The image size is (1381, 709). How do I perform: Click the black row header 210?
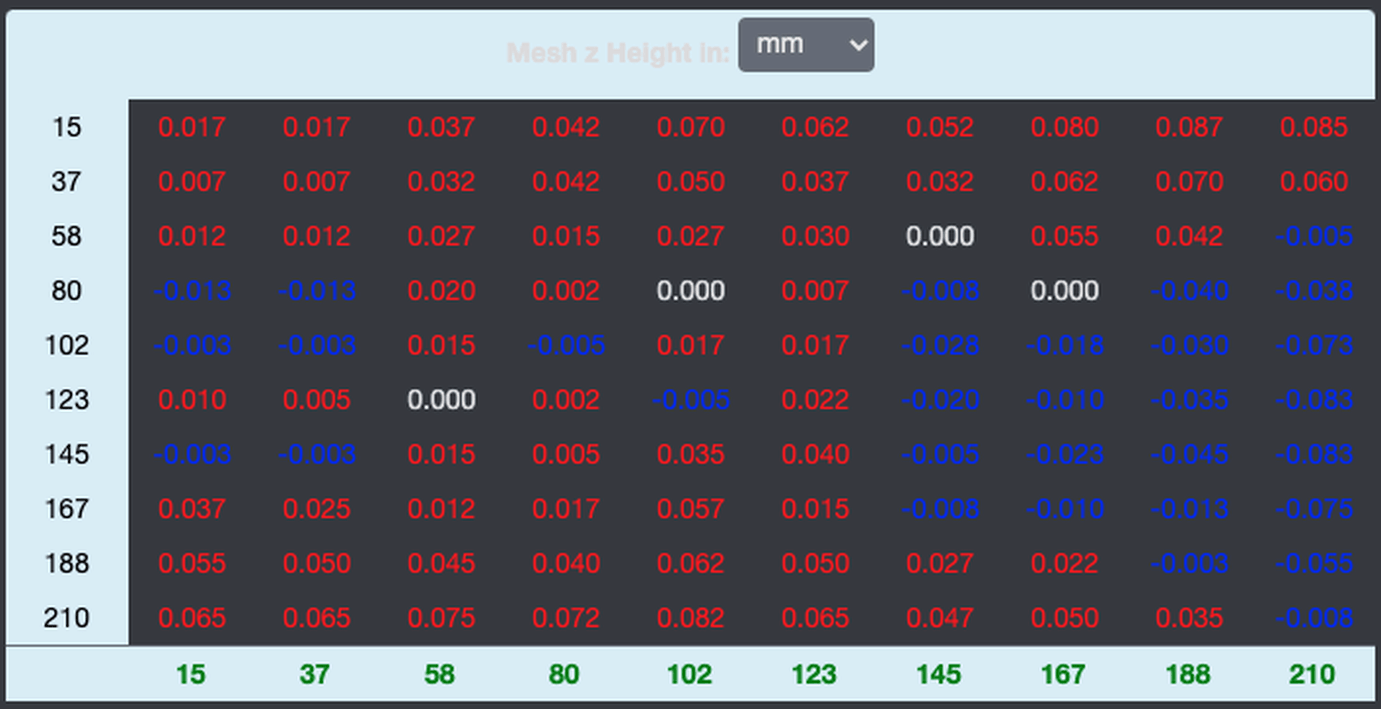point(67,618)
